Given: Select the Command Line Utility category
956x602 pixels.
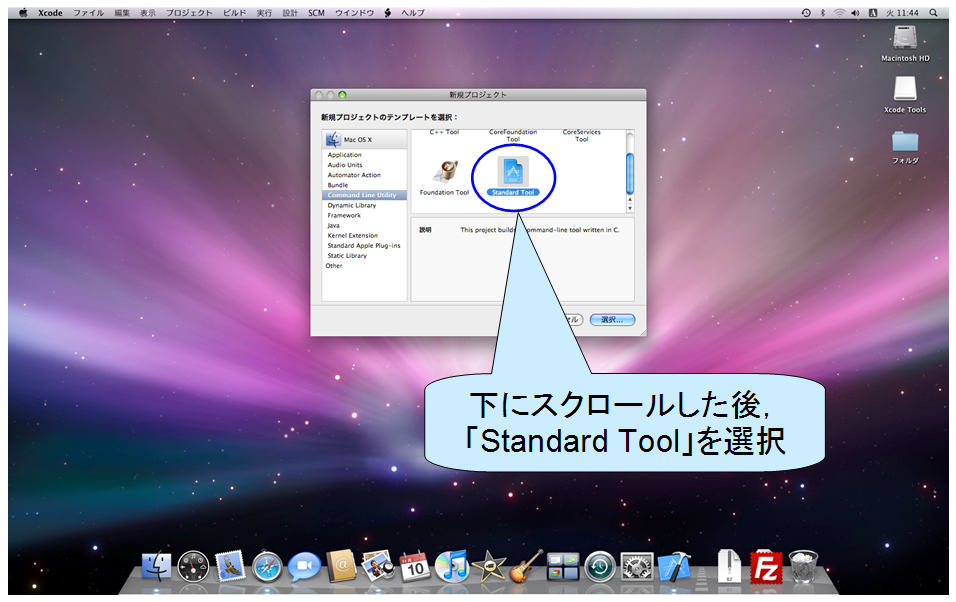Looking at the screenshot, I should (364, 195).
